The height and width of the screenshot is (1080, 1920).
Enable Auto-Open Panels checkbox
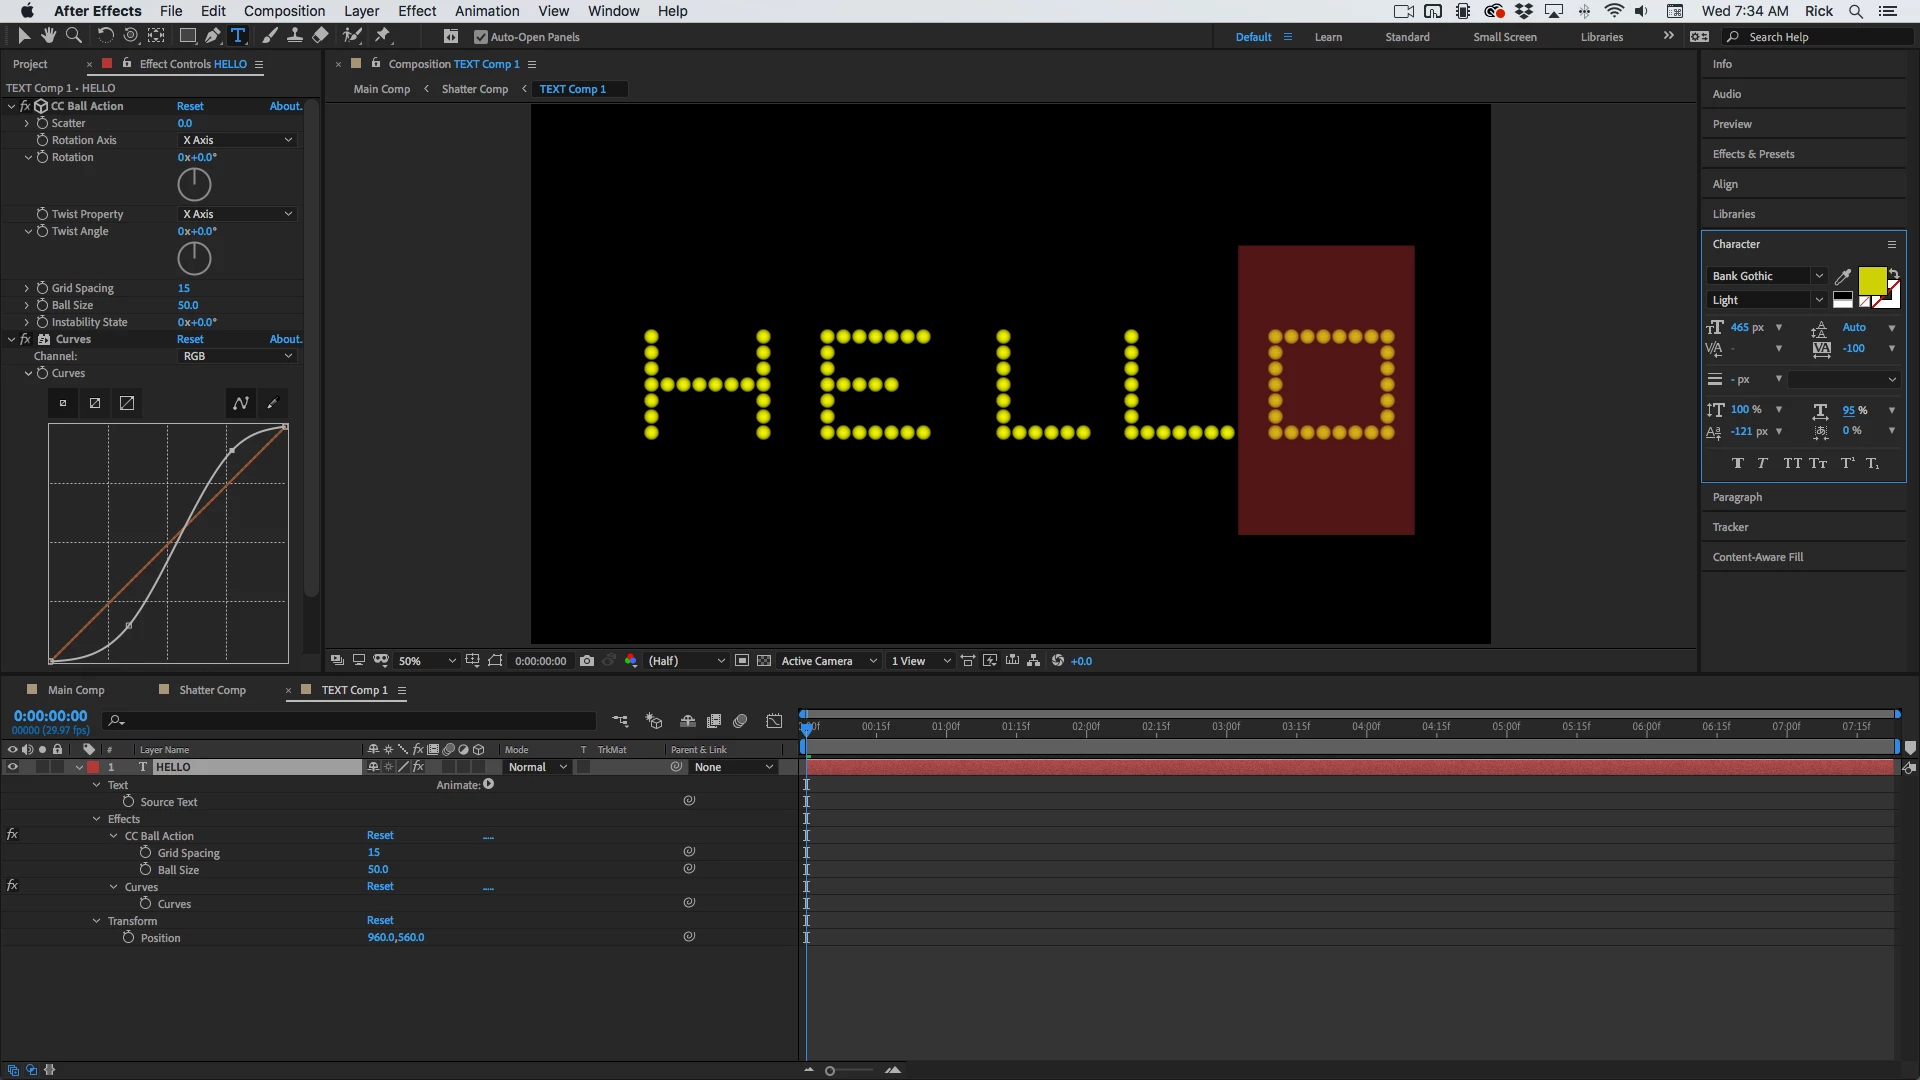[x=481, y=37]
